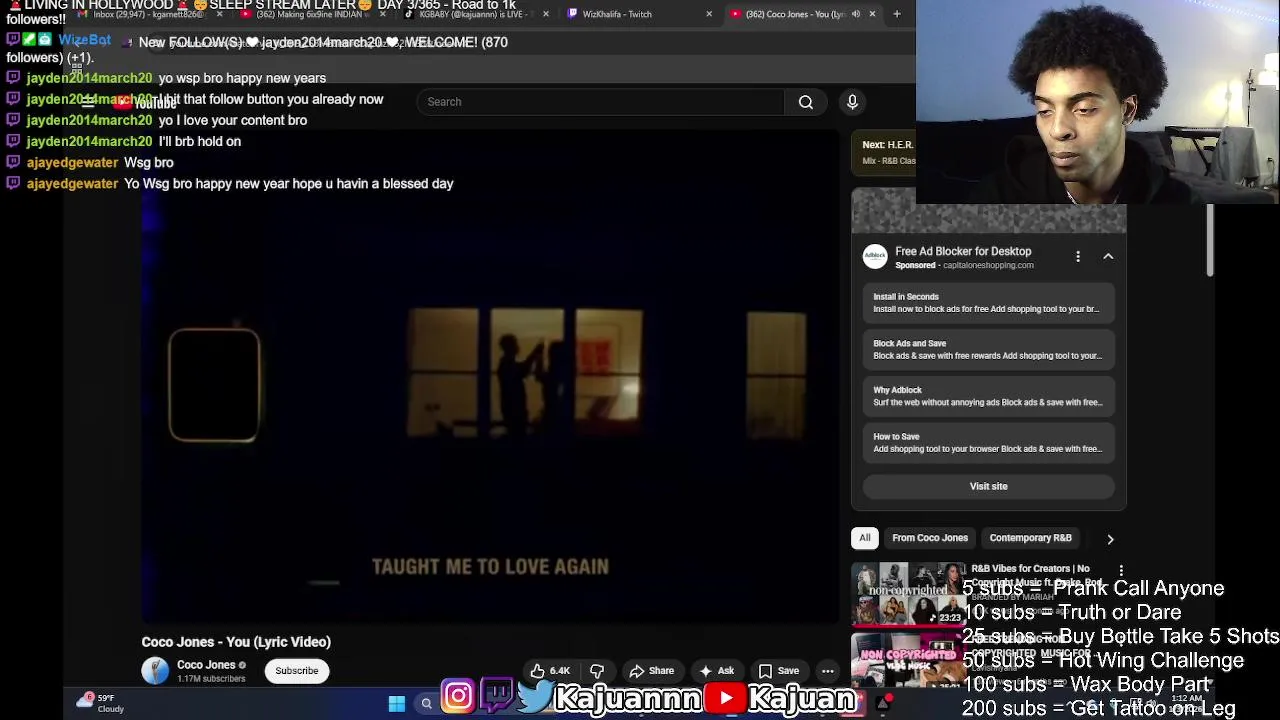The height and width of the screenshot is (720, 1280).
Task: Open the YouTube hamburger guide menu
Action: click(x=88, y=101)
